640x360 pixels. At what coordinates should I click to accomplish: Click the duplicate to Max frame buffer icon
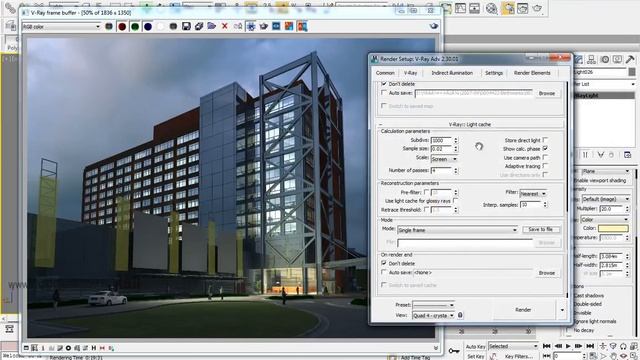(x=238, y=27)
